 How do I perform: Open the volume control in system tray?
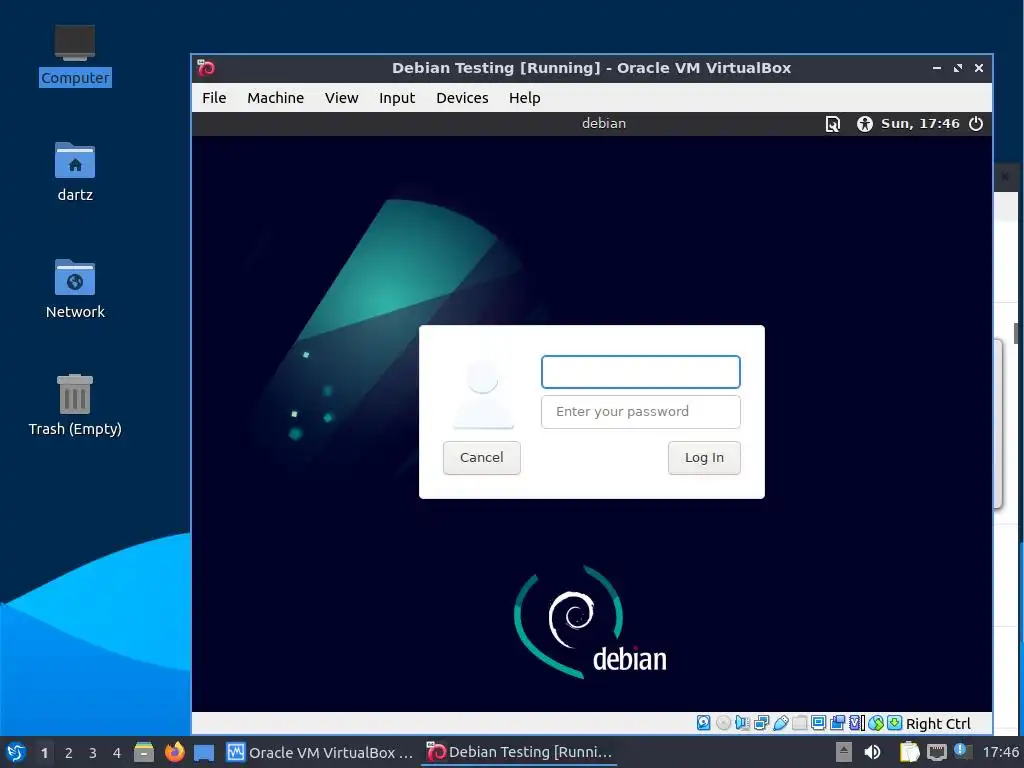(872, 752)
